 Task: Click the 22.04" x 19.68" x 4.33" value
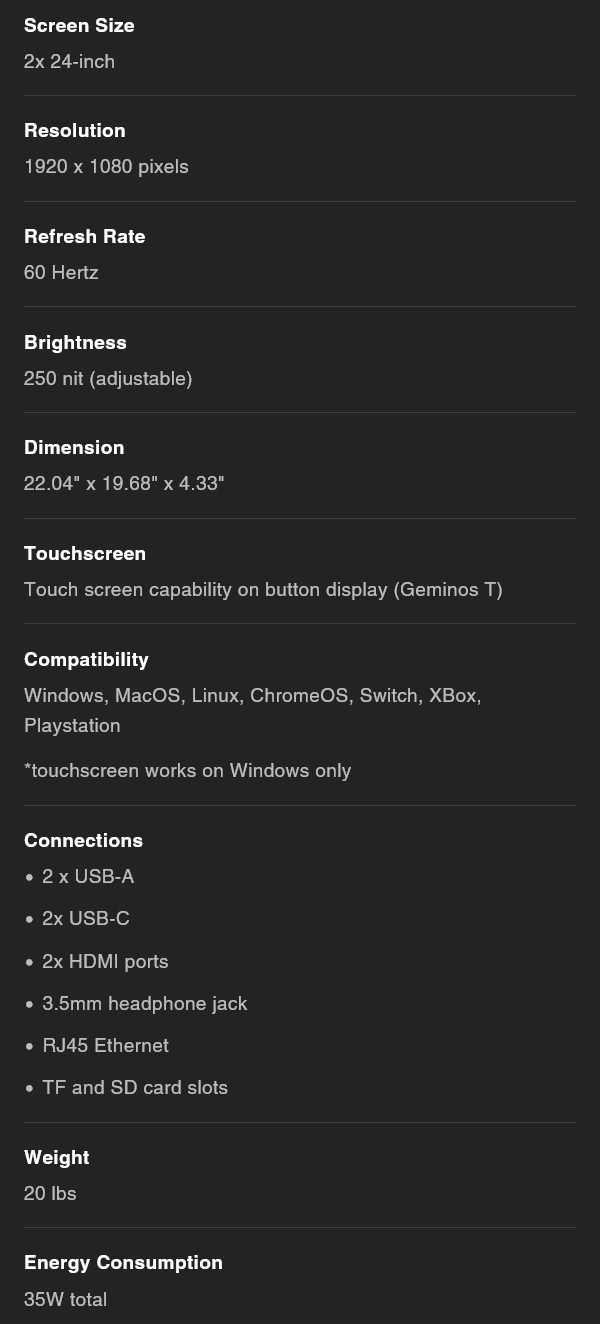click(x=124, y=484)
